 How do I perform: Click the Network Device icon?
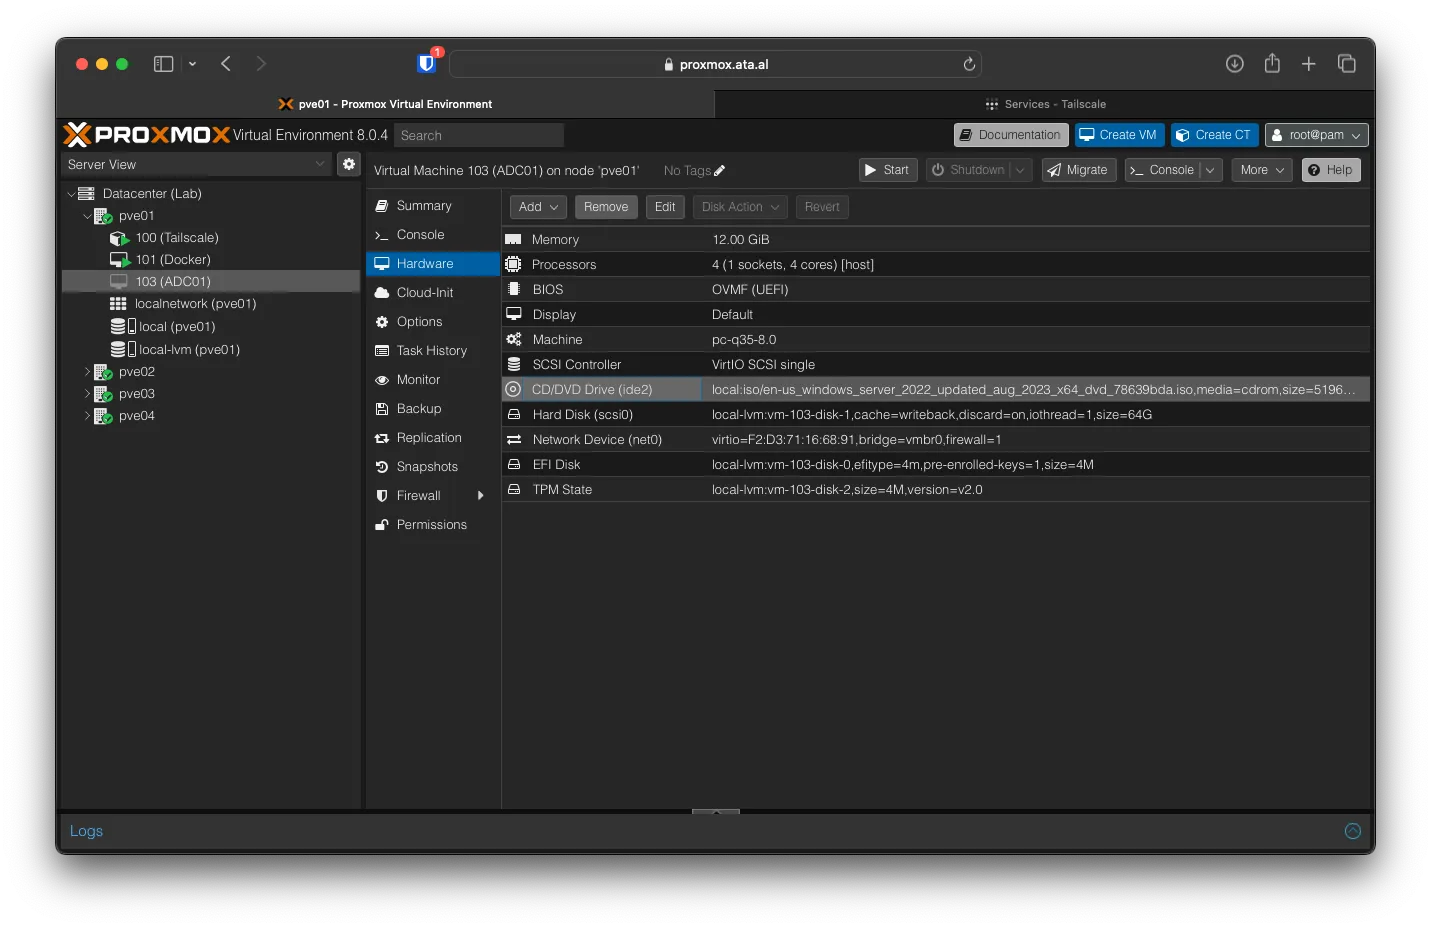coord(514,440)
